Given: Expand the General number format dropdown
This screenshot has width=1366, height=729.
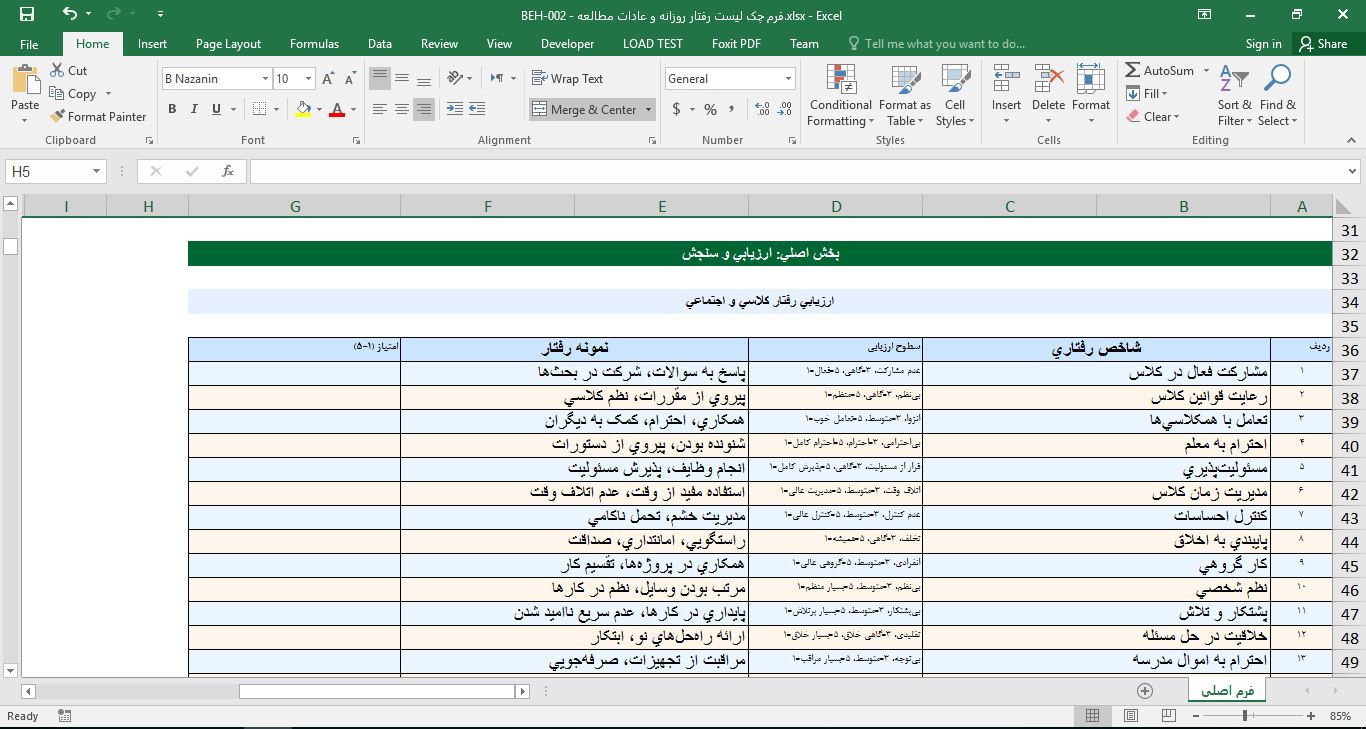Looking at the screenshot, I should pos(789,79).
